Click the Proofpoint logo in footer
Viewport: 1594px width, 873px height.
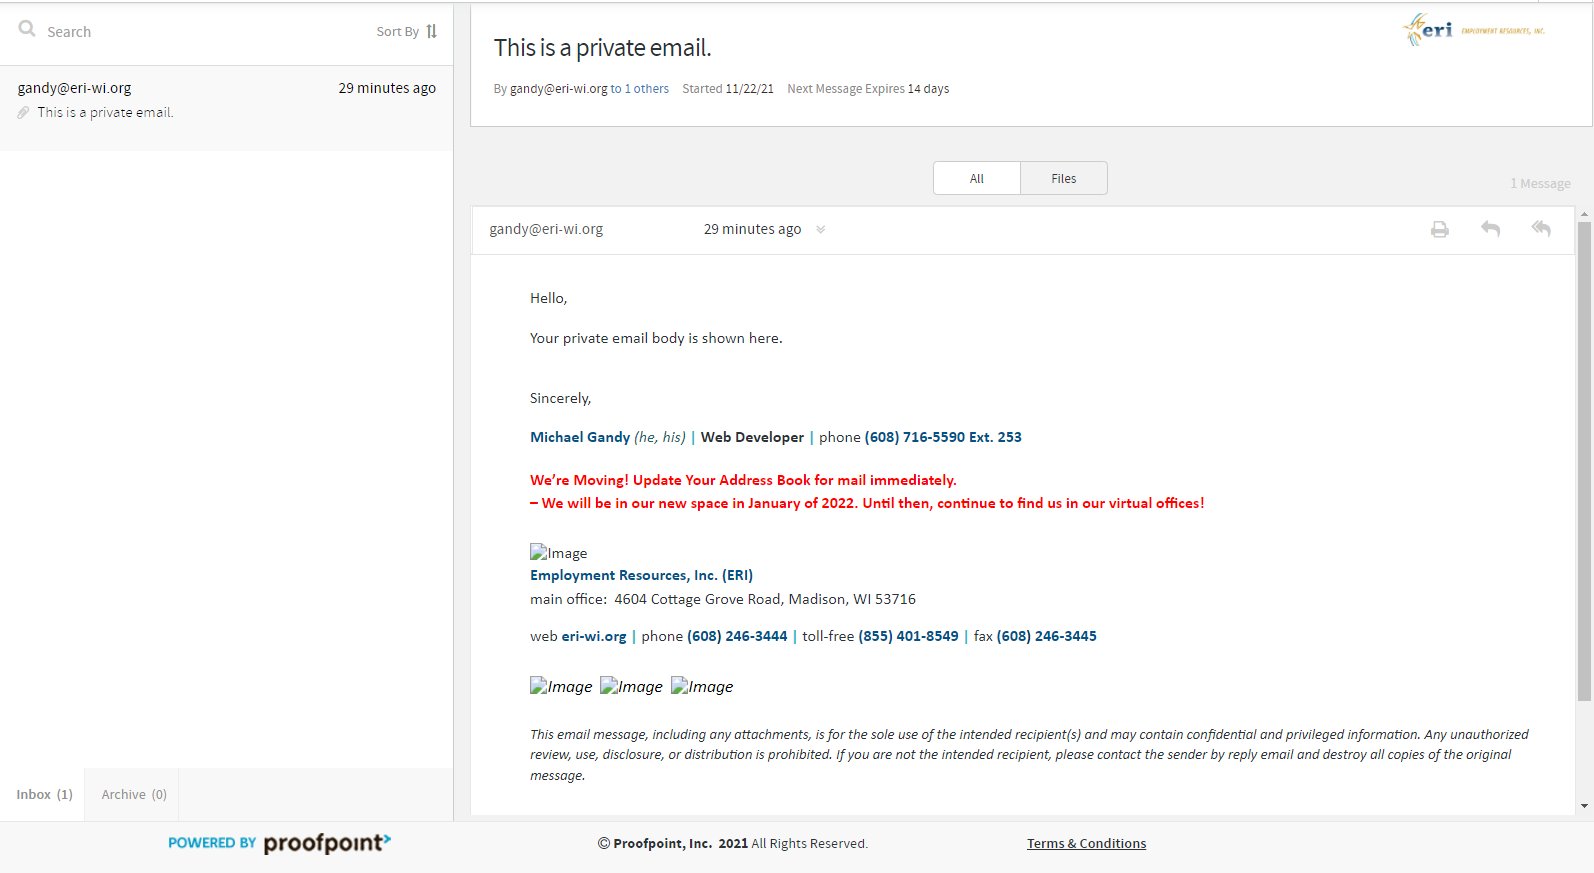point(326,843)
